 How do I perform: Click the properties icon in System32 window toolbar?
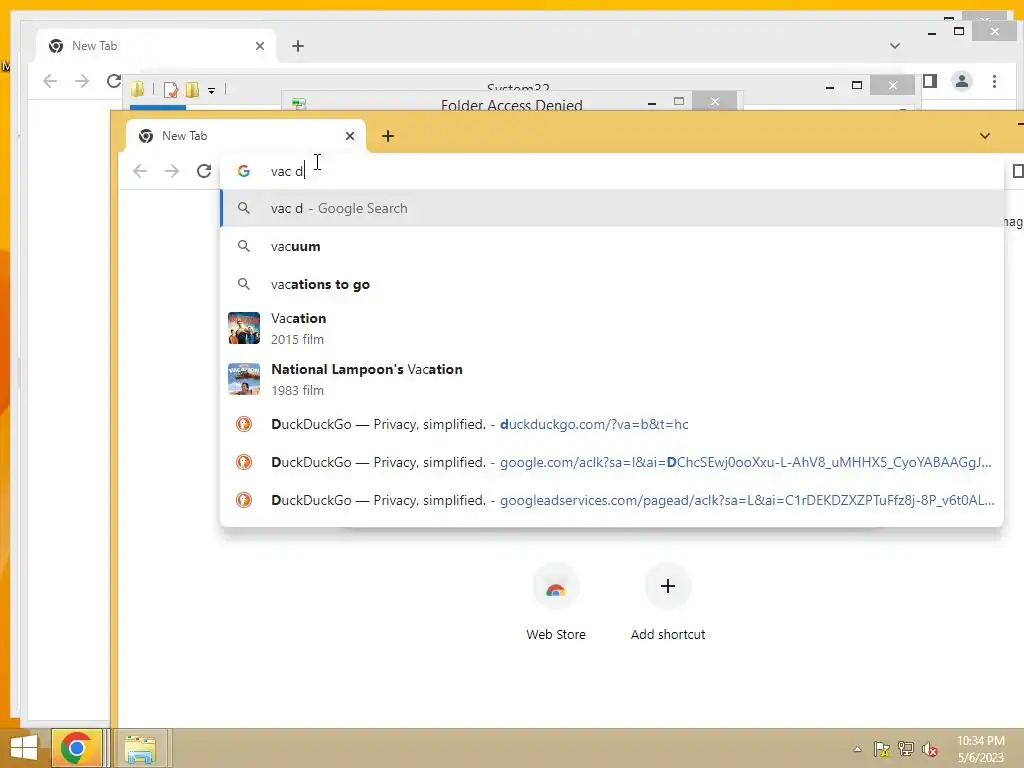(x=170, y=89)
